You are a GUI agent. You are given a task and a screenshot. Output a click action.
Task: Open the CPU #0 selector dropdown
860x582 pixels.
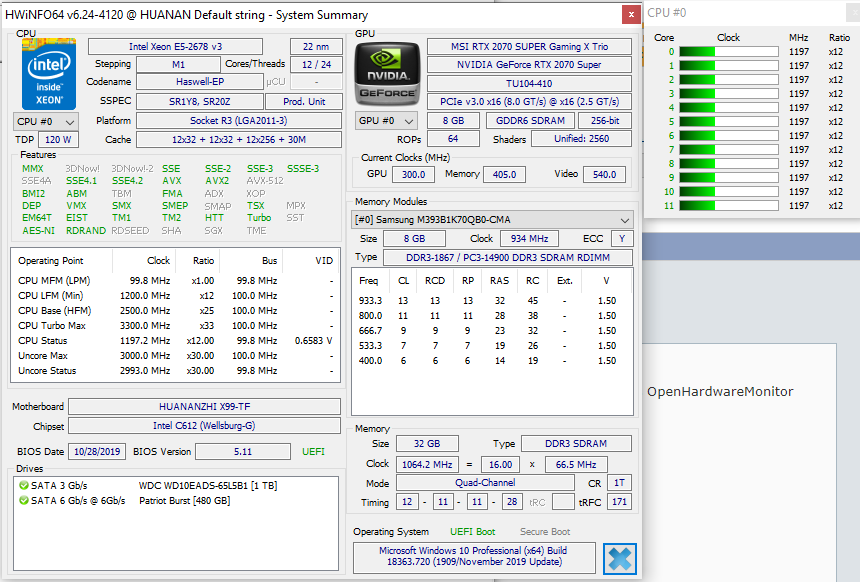[x=46, y=122]
